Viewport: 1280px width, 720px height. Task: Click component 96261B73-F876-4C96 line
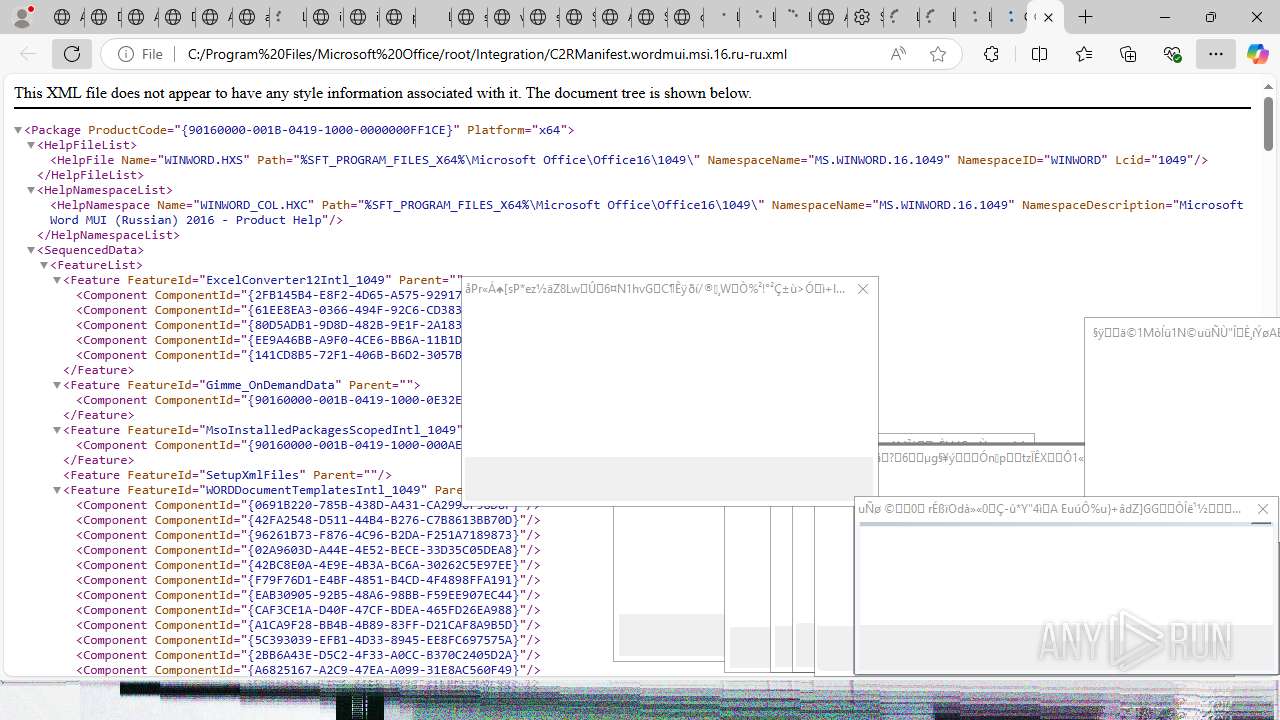[x=308, y=535]
